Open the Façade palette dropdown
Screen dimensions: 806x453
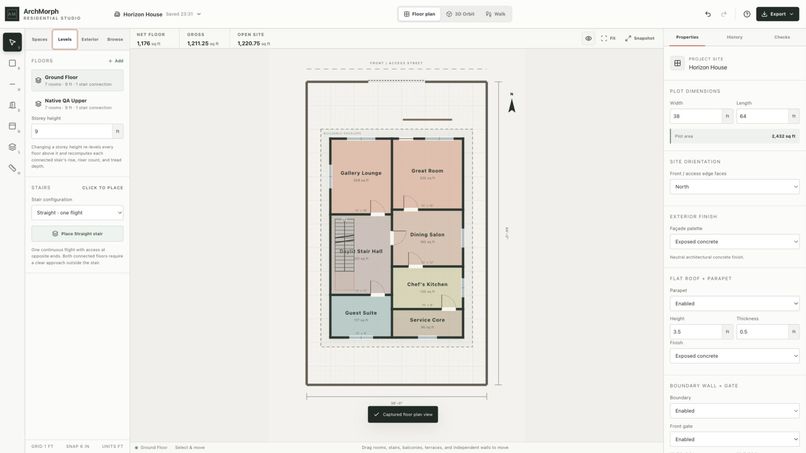735,242
